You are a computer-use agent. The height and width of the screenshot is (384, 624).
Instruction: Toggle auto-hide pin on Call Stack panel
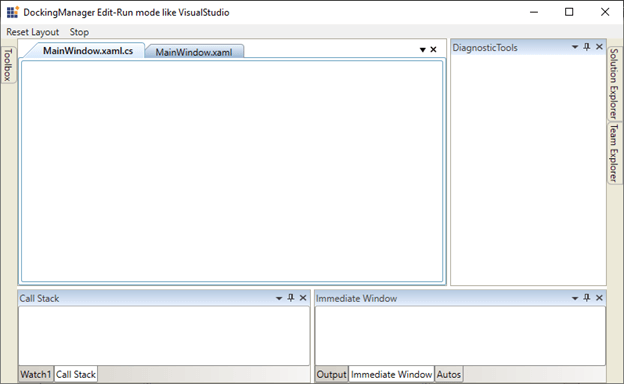[291, 298]
